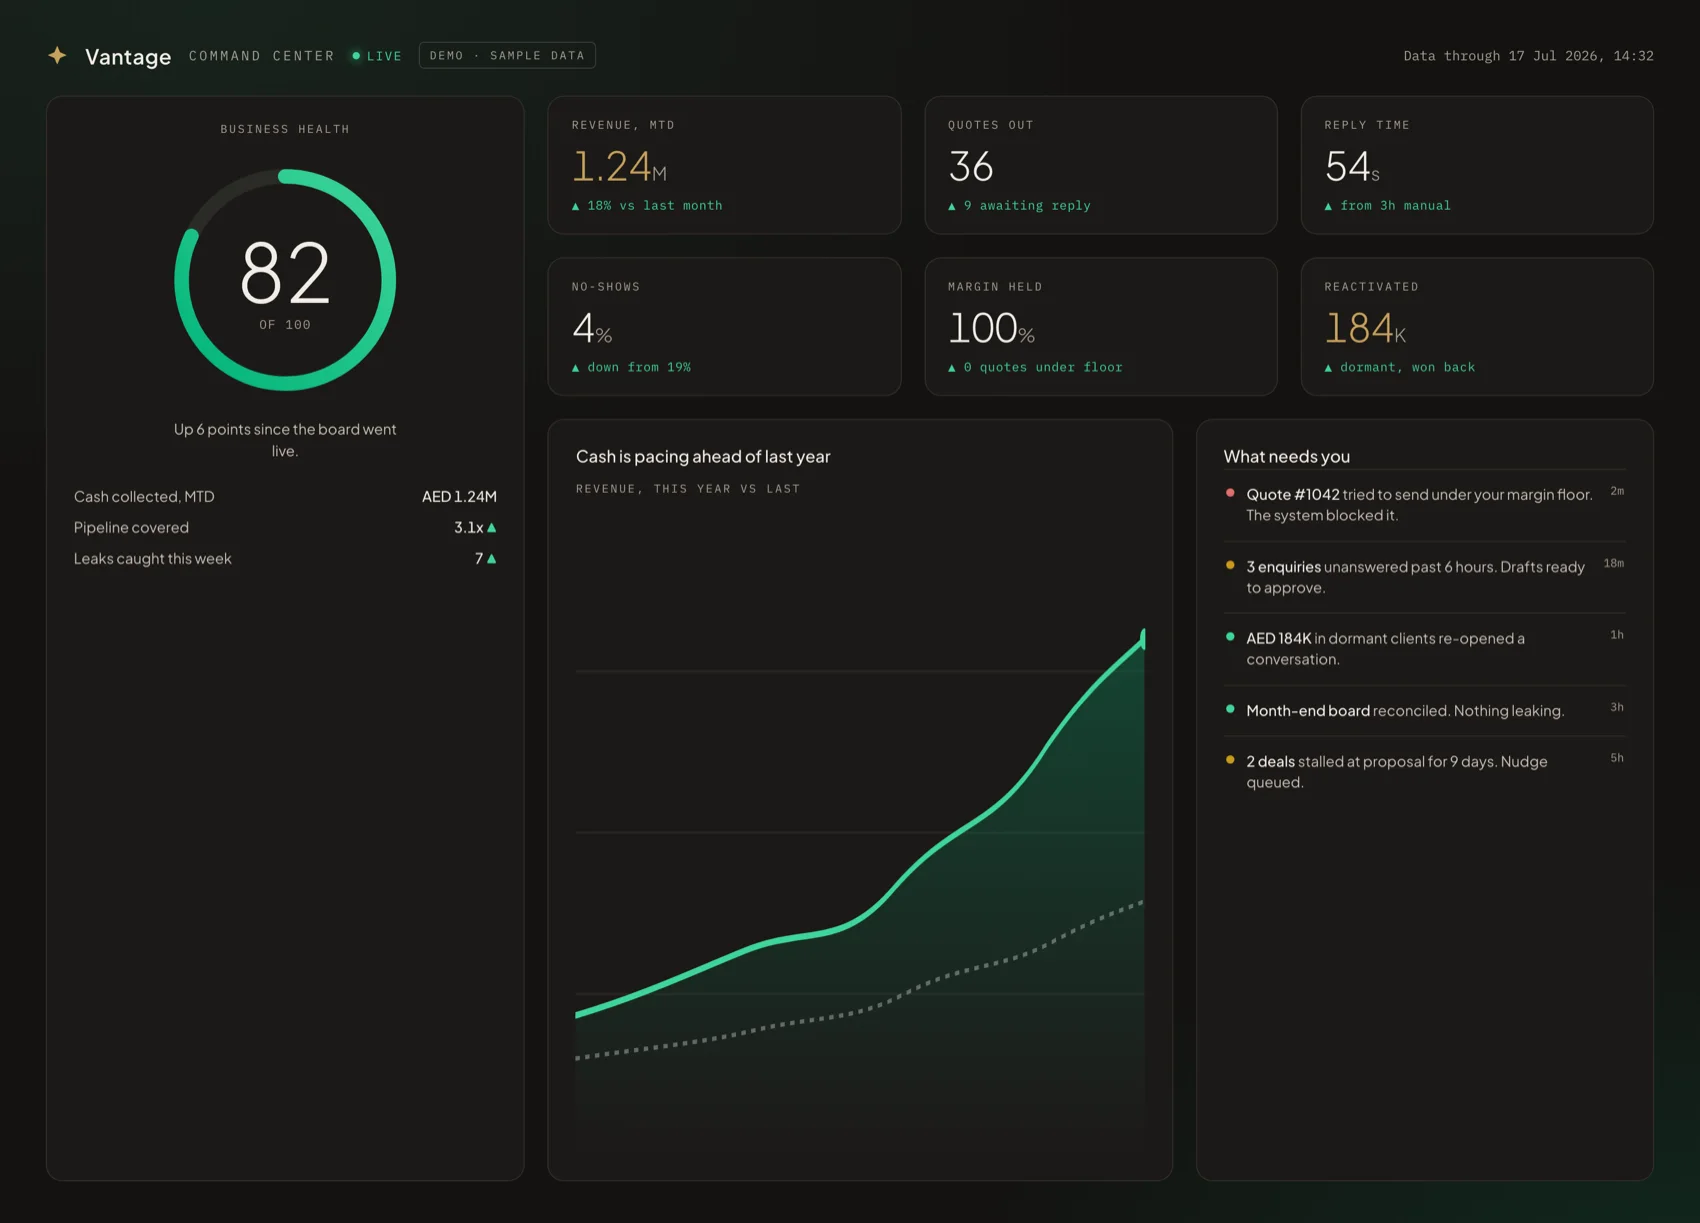The height and width of the screenshot is (1223, 1700).
Task: Click the Vantage brand name
Action: 128,57
